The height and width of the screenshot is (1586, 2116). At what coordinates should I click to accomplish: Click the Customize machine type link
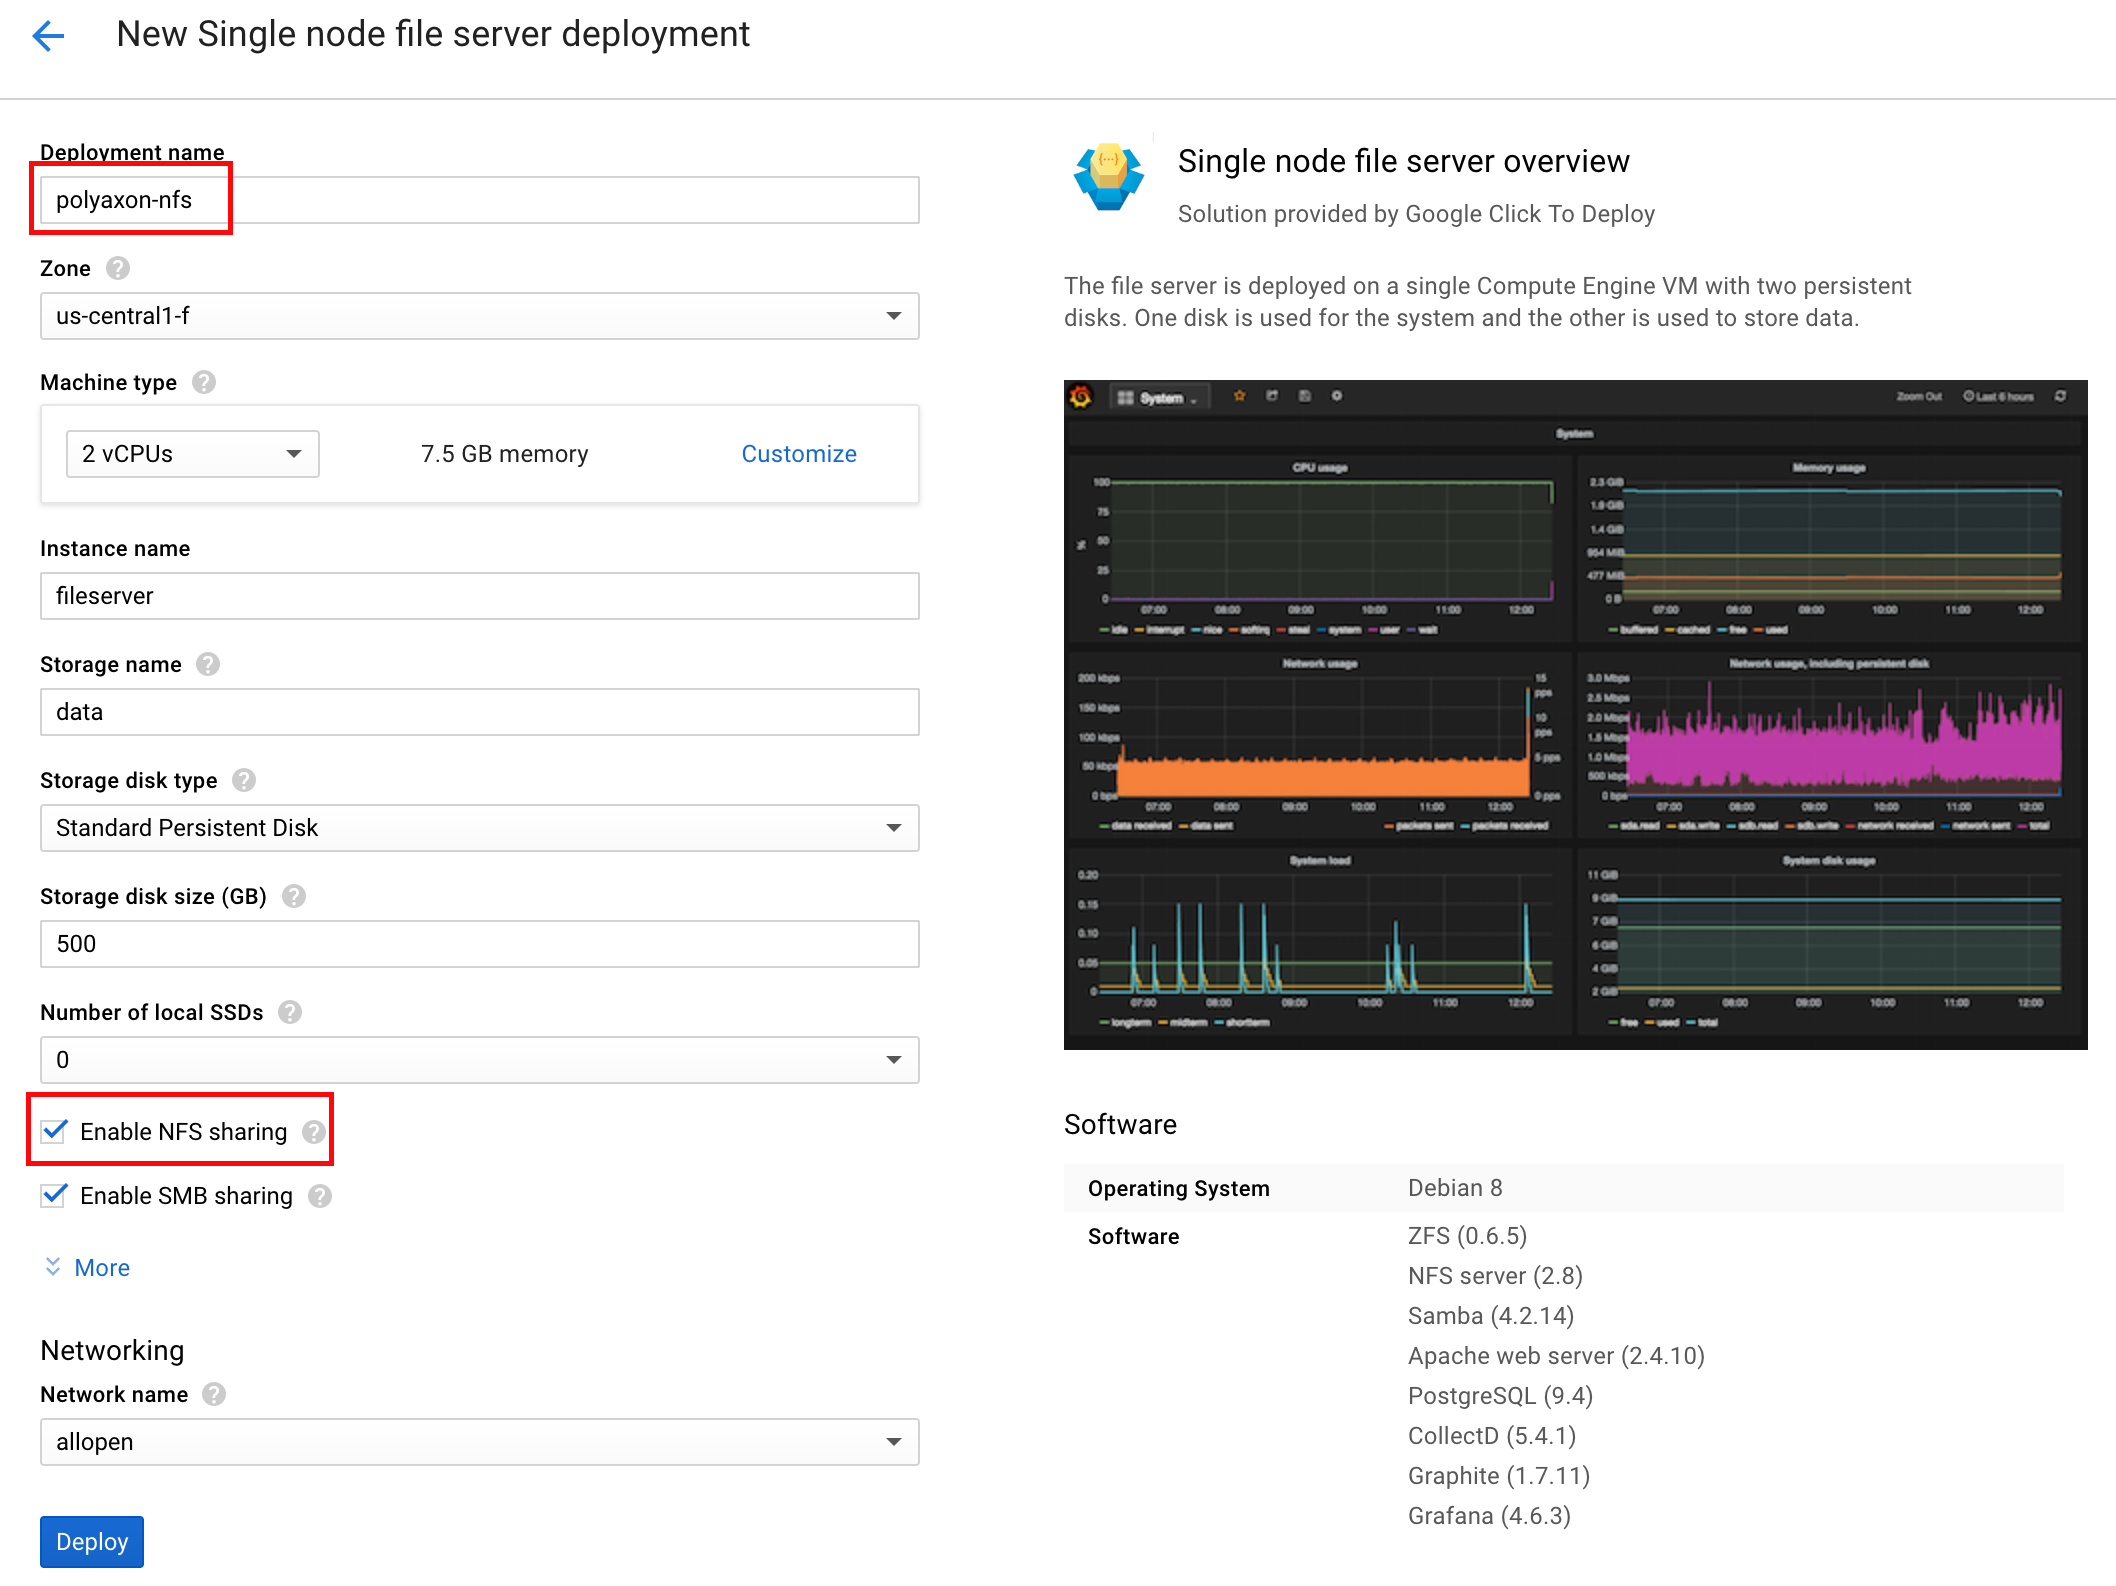pos(798,454)
